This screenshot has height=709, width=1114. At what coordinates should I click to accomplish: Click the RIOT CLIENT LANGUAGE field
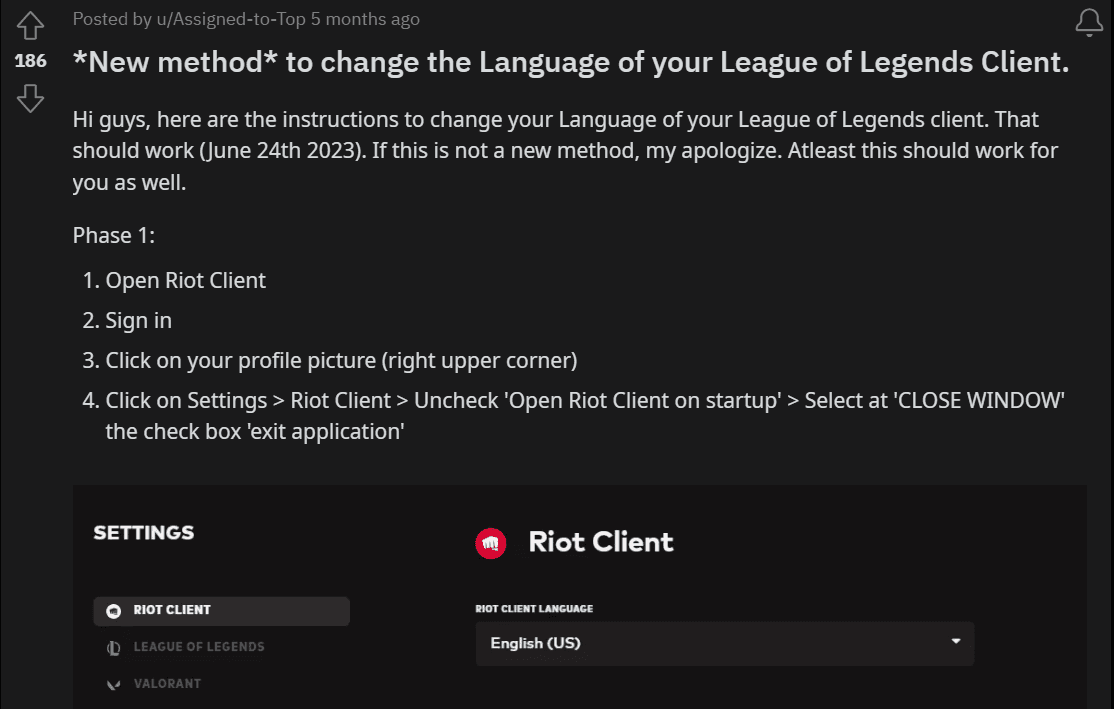(x=534, y=608)
